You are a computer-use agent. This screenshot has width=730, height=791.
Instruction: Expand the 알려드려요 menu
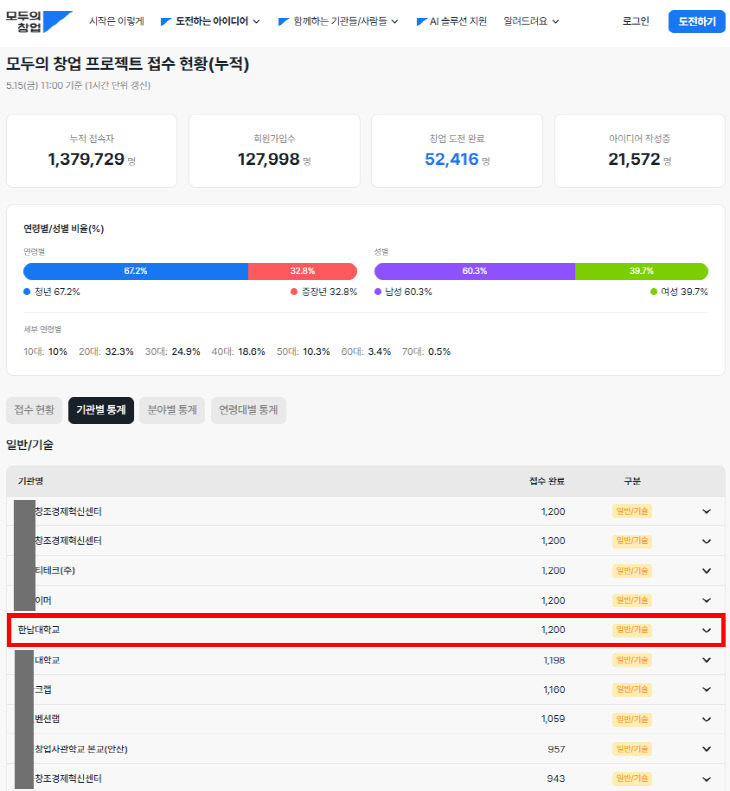531,21
